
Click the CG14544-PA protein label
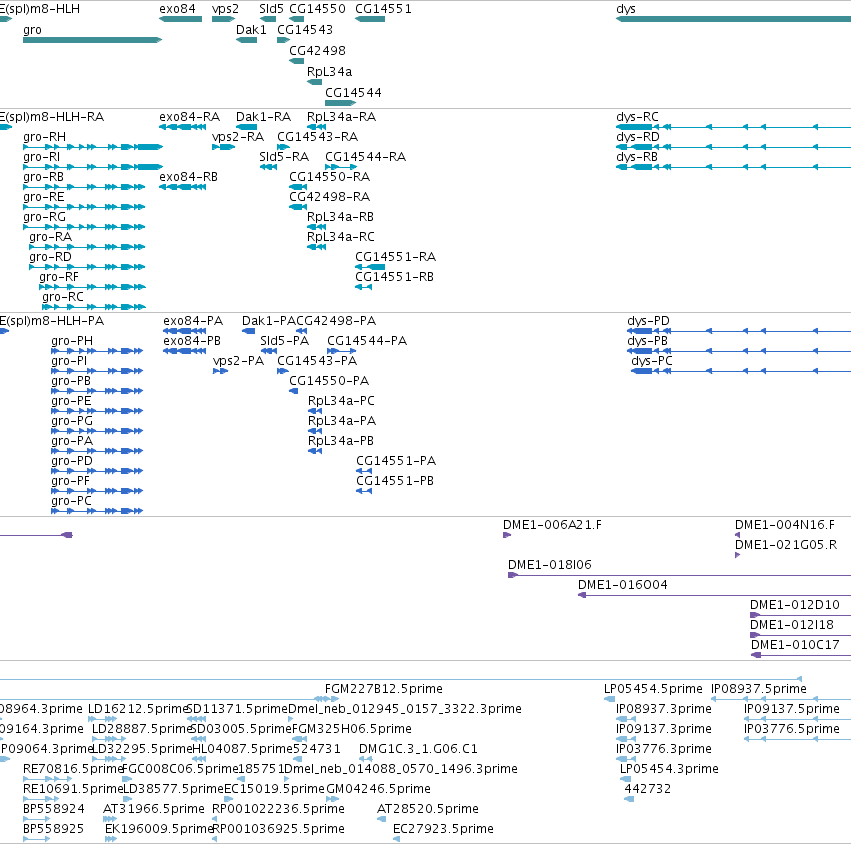pos(367,341)
